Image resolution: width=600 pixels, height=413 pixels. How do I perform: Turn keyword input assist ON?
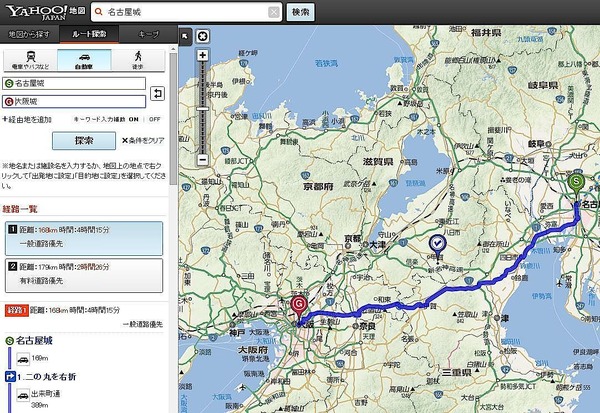tap(134, 119)
